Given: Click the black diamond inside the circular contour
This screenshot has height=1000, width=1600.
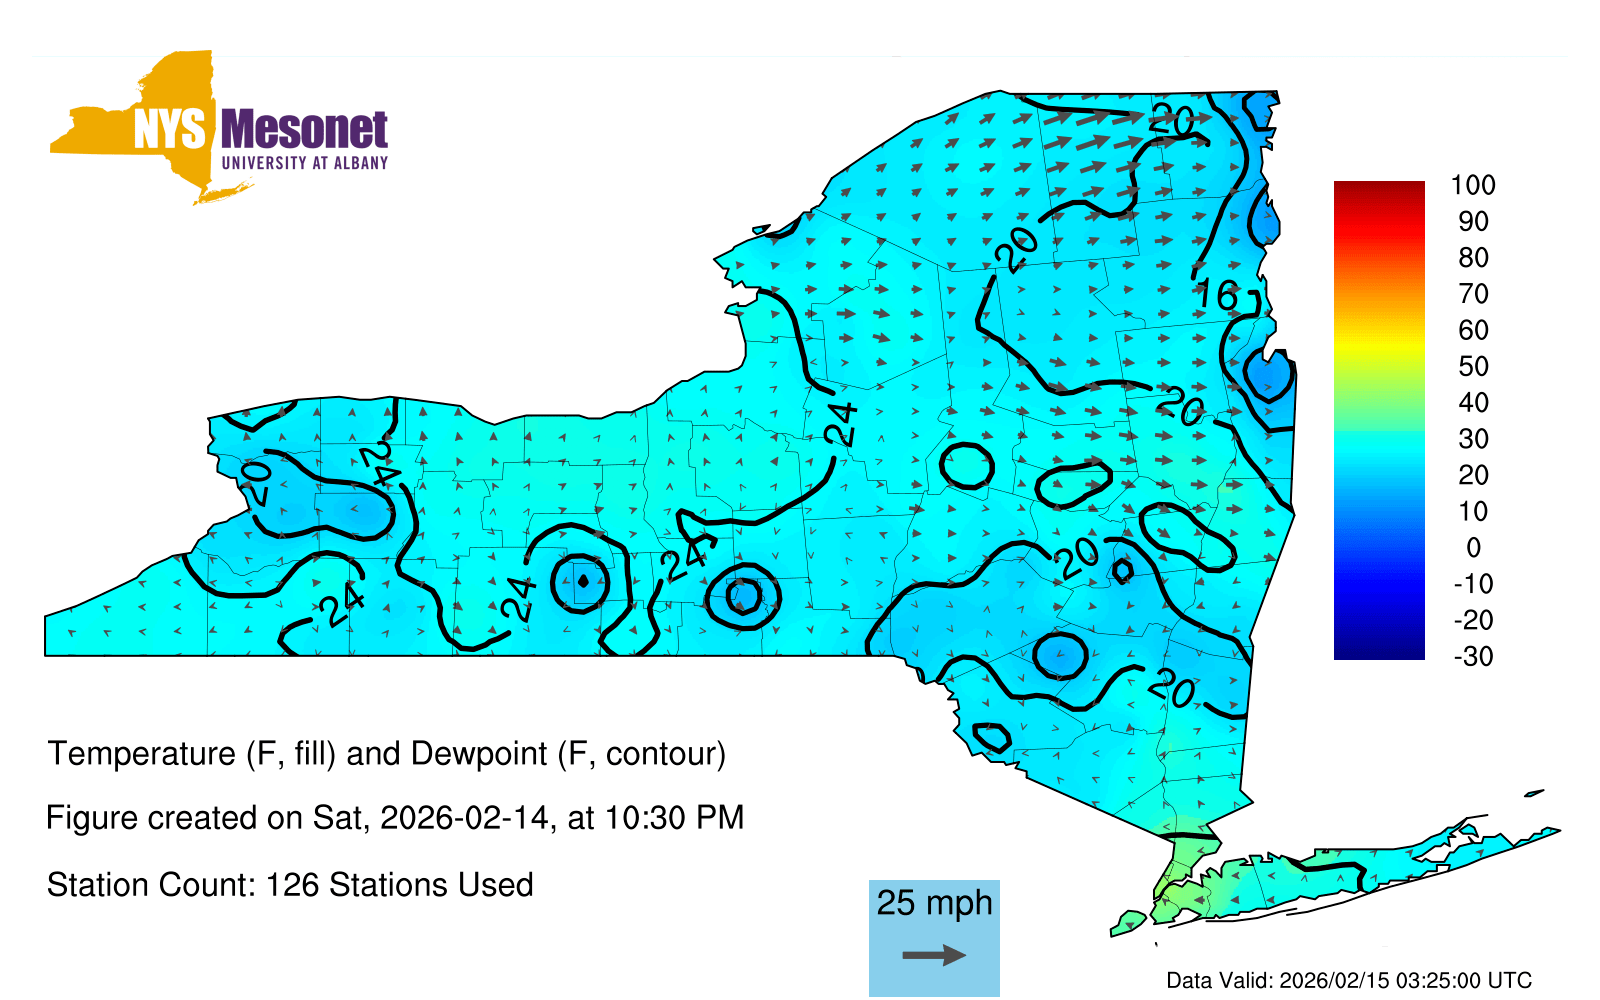Looking at the screenshot, I should (x=584, y=580).
